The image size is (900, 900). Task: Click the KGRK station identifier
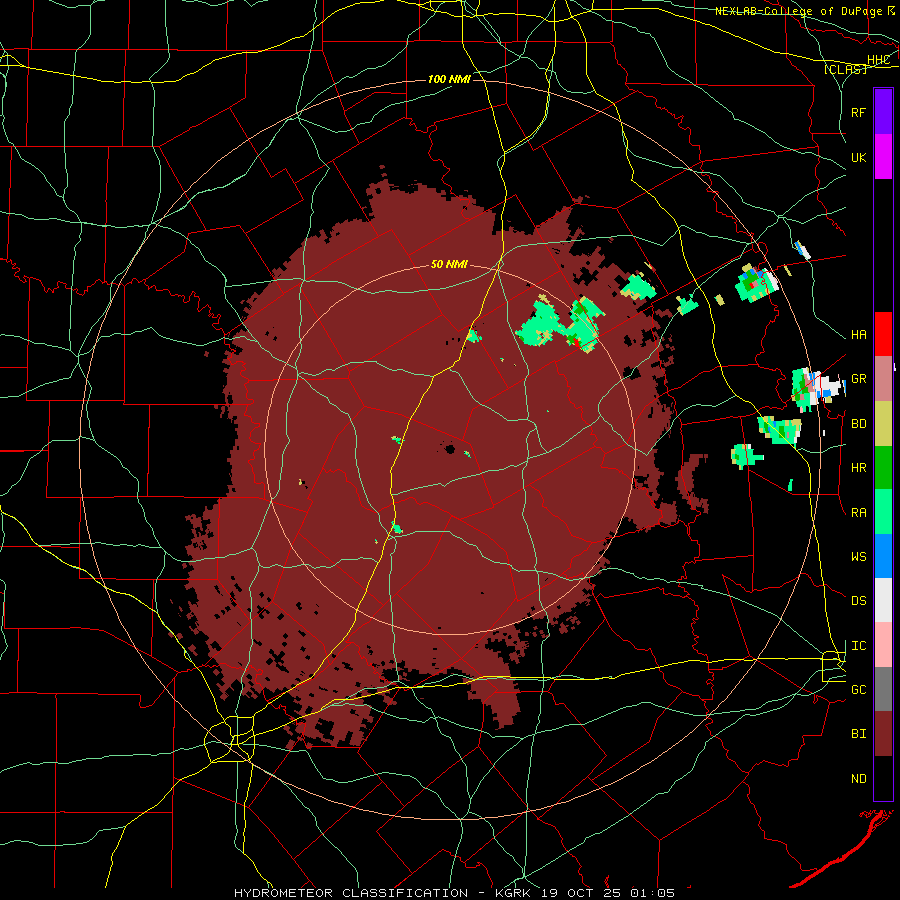point(515,893)
